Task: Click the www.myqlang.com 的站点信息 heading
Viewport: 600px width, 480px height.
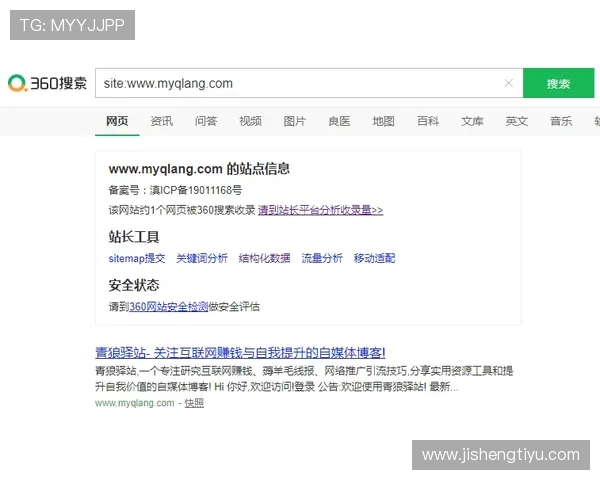Action: point(199,169)
